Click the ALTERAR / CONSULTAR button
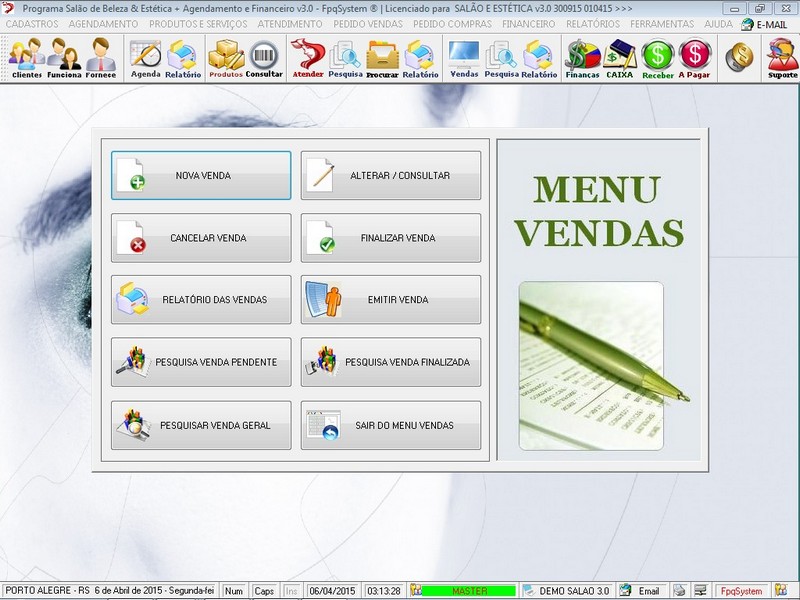 pyautogui.click(x=391, y=176)
